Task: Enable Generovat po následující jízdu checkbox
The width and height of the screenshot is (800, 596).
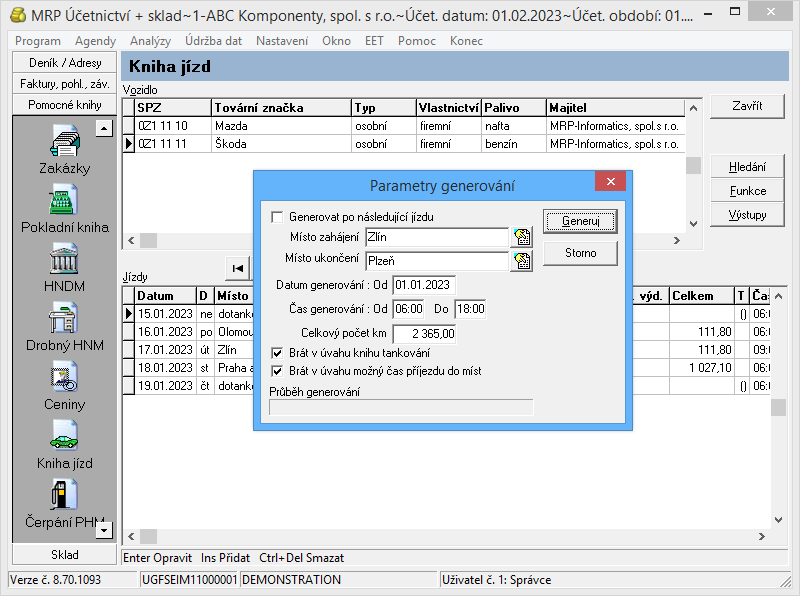Action: coord(278,217)
